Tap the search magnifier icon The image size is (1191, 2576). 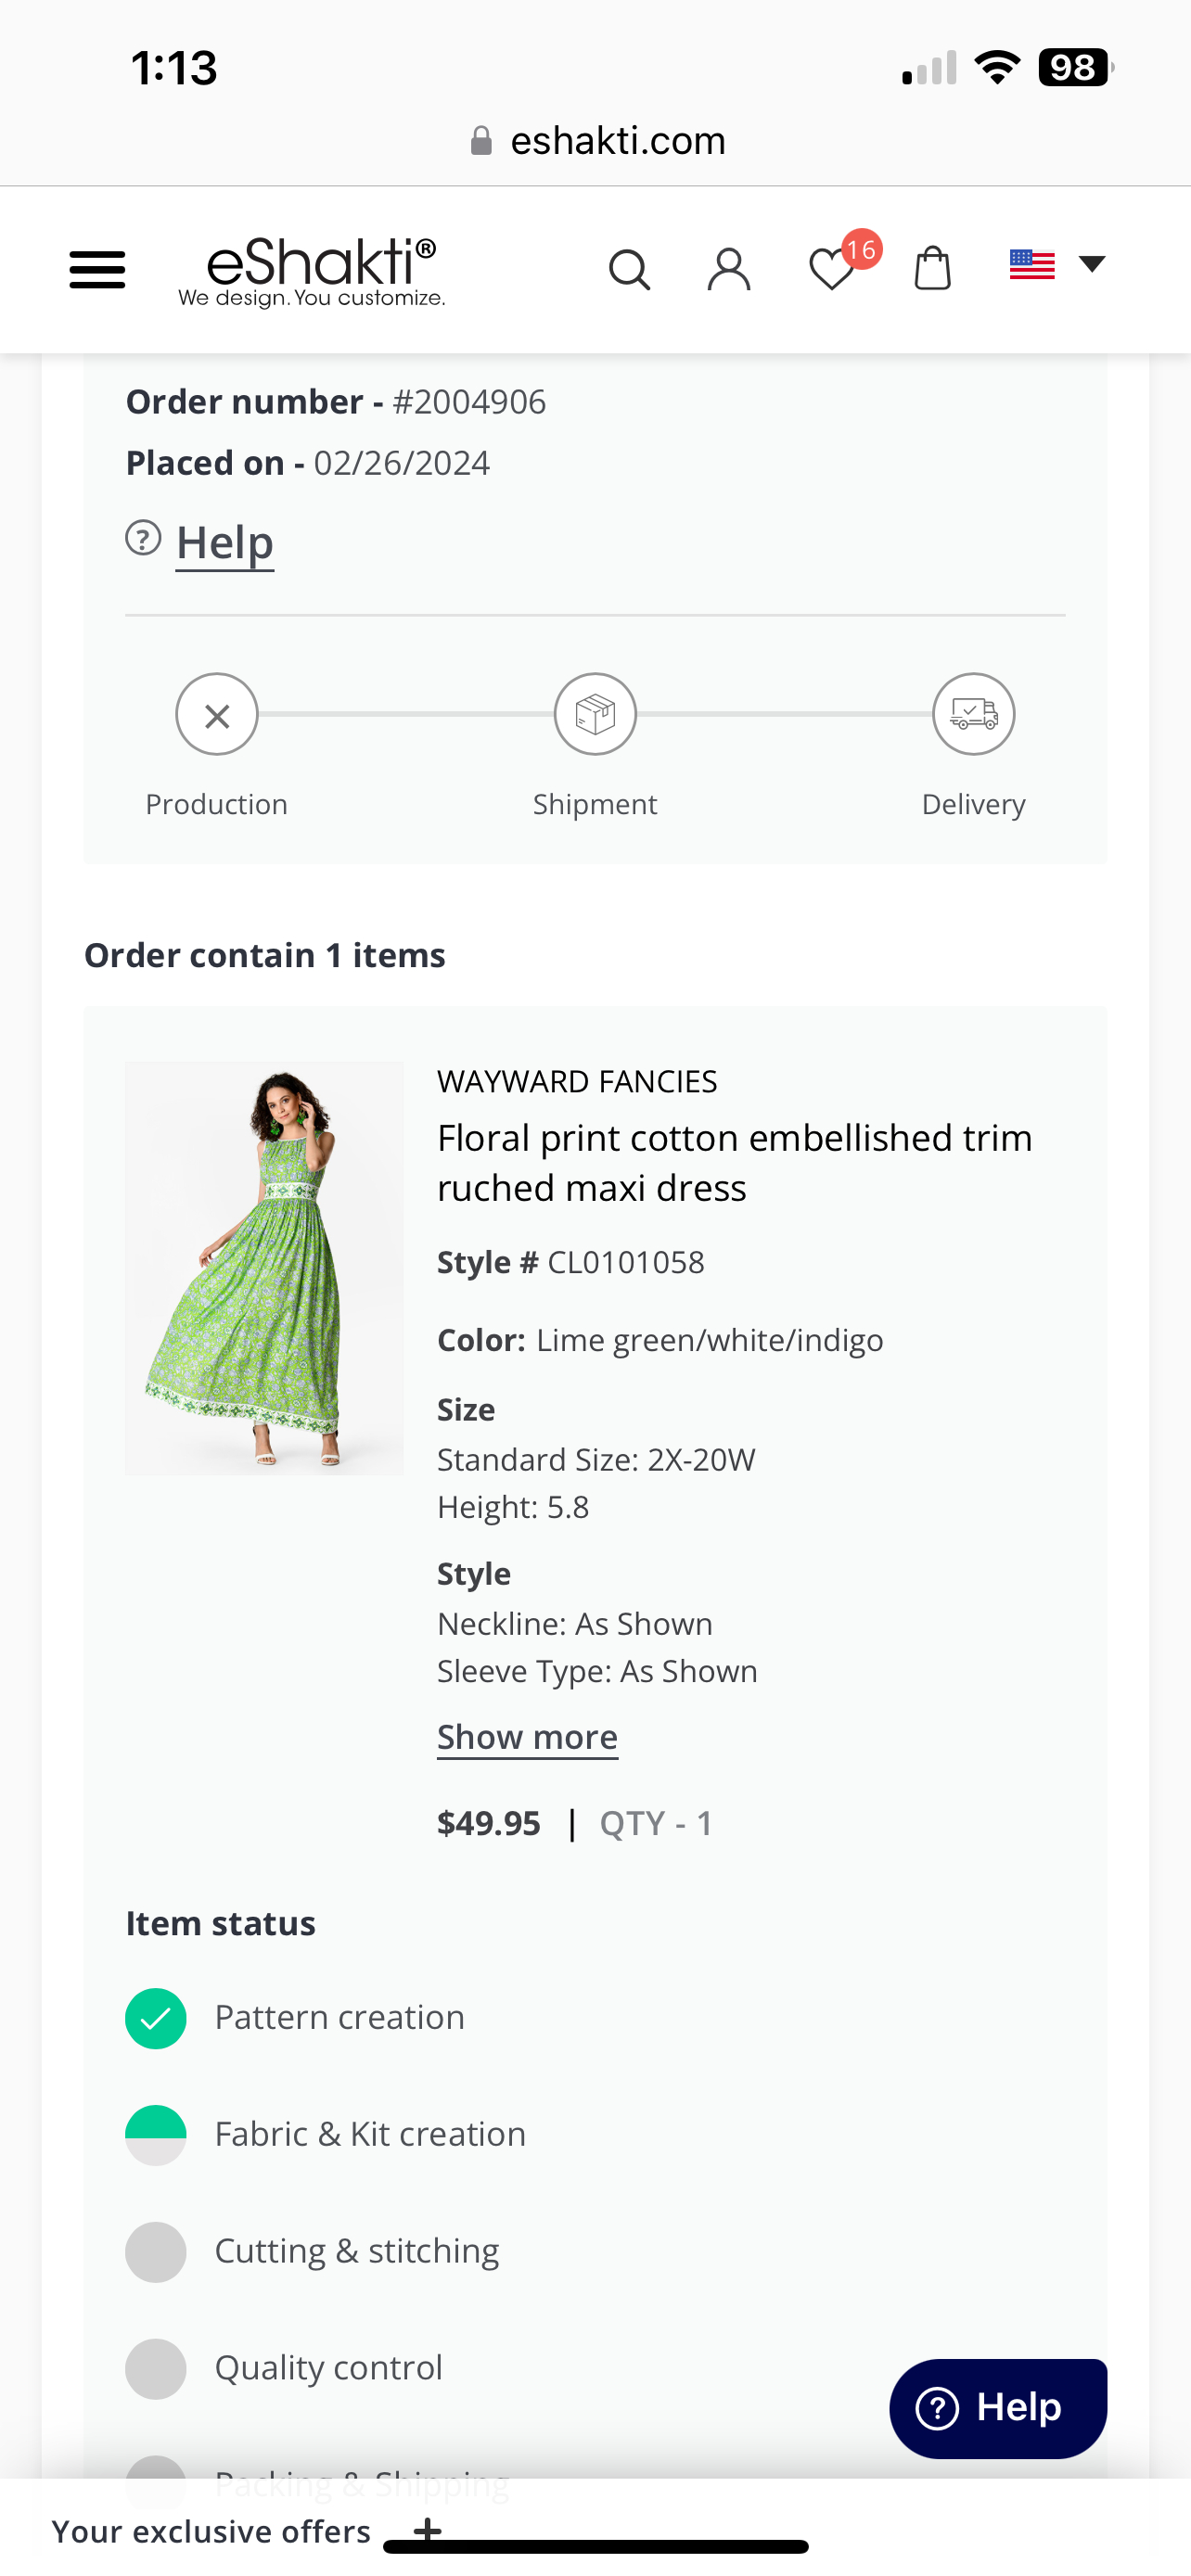(629, 269)
